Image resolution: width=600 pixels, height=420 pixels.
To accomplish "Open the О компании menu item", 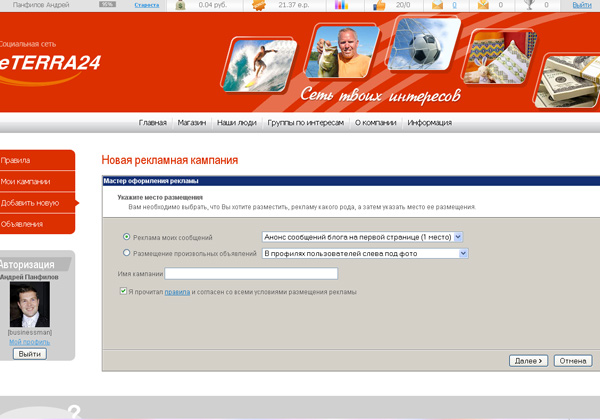I will 375,123.
